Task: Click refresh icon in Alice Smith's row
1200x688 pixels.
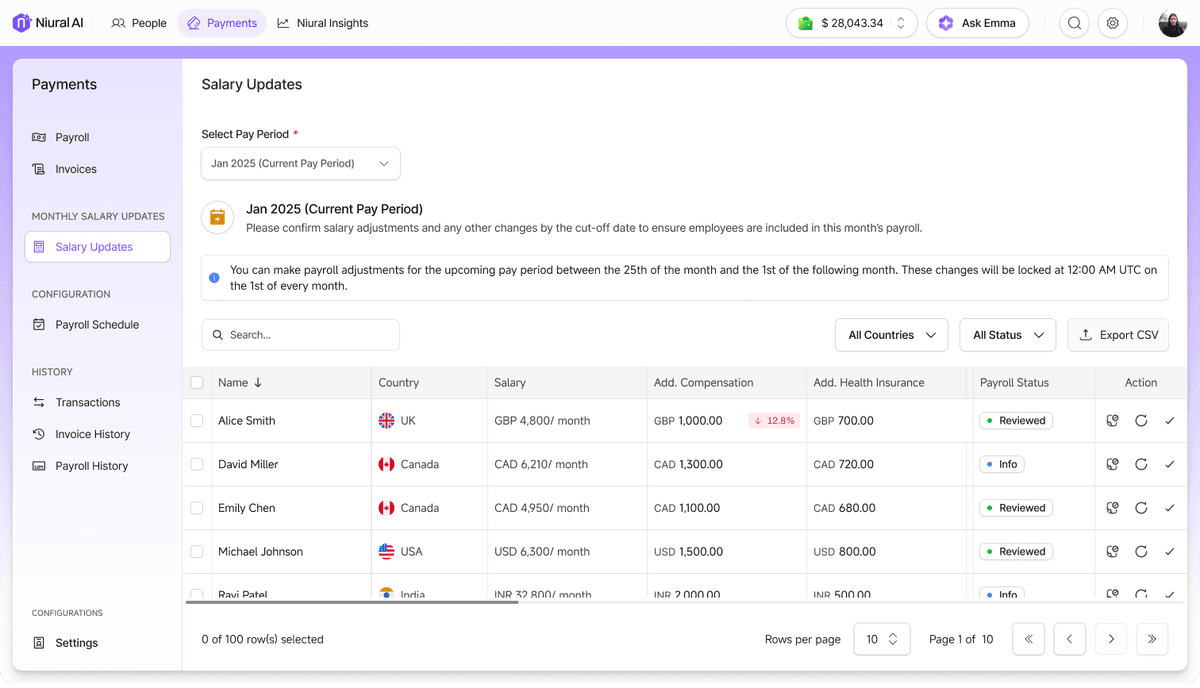Action: click(x=1141, y=421)
